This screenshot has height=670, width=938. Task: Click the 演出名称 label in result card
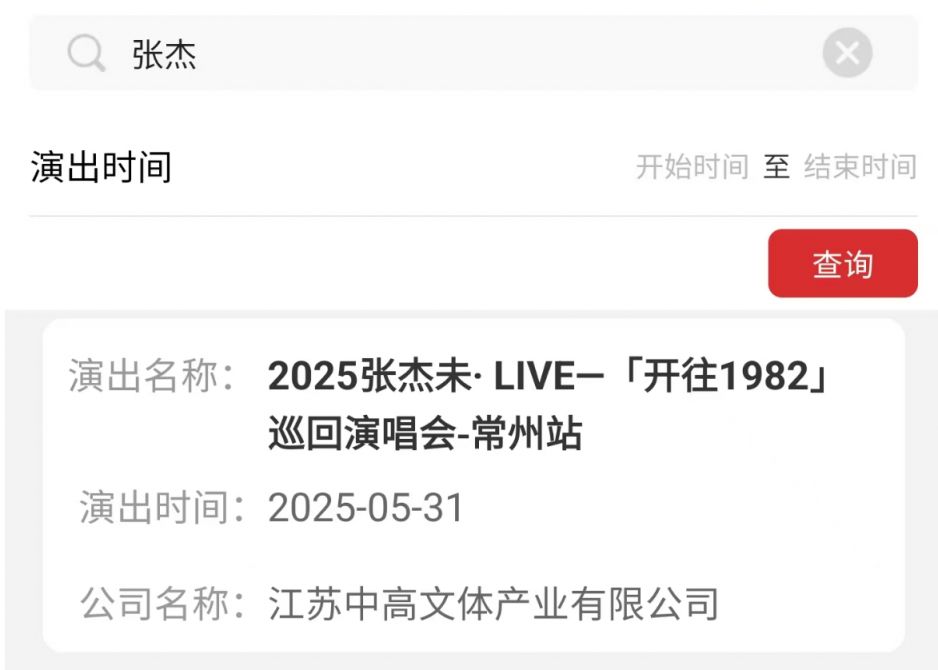tap(151, 376)
